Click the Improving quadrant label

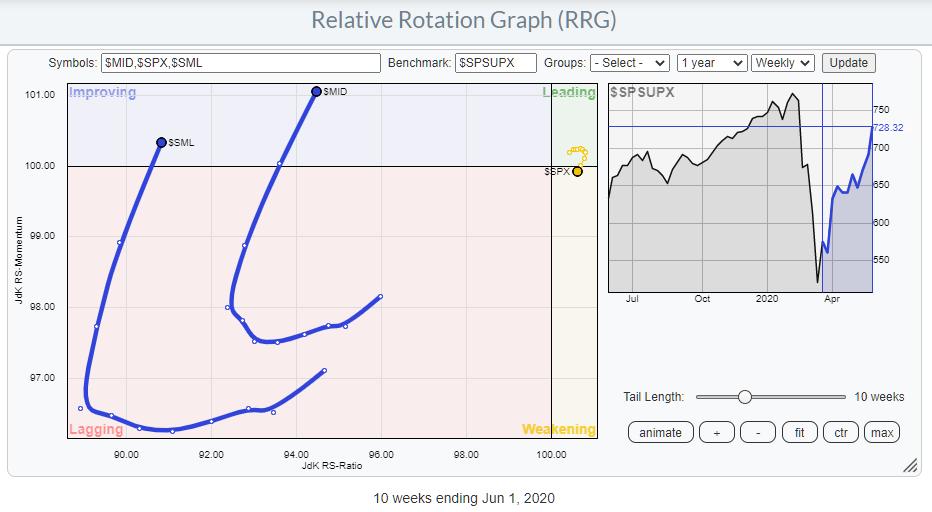[x=102, y=93]
